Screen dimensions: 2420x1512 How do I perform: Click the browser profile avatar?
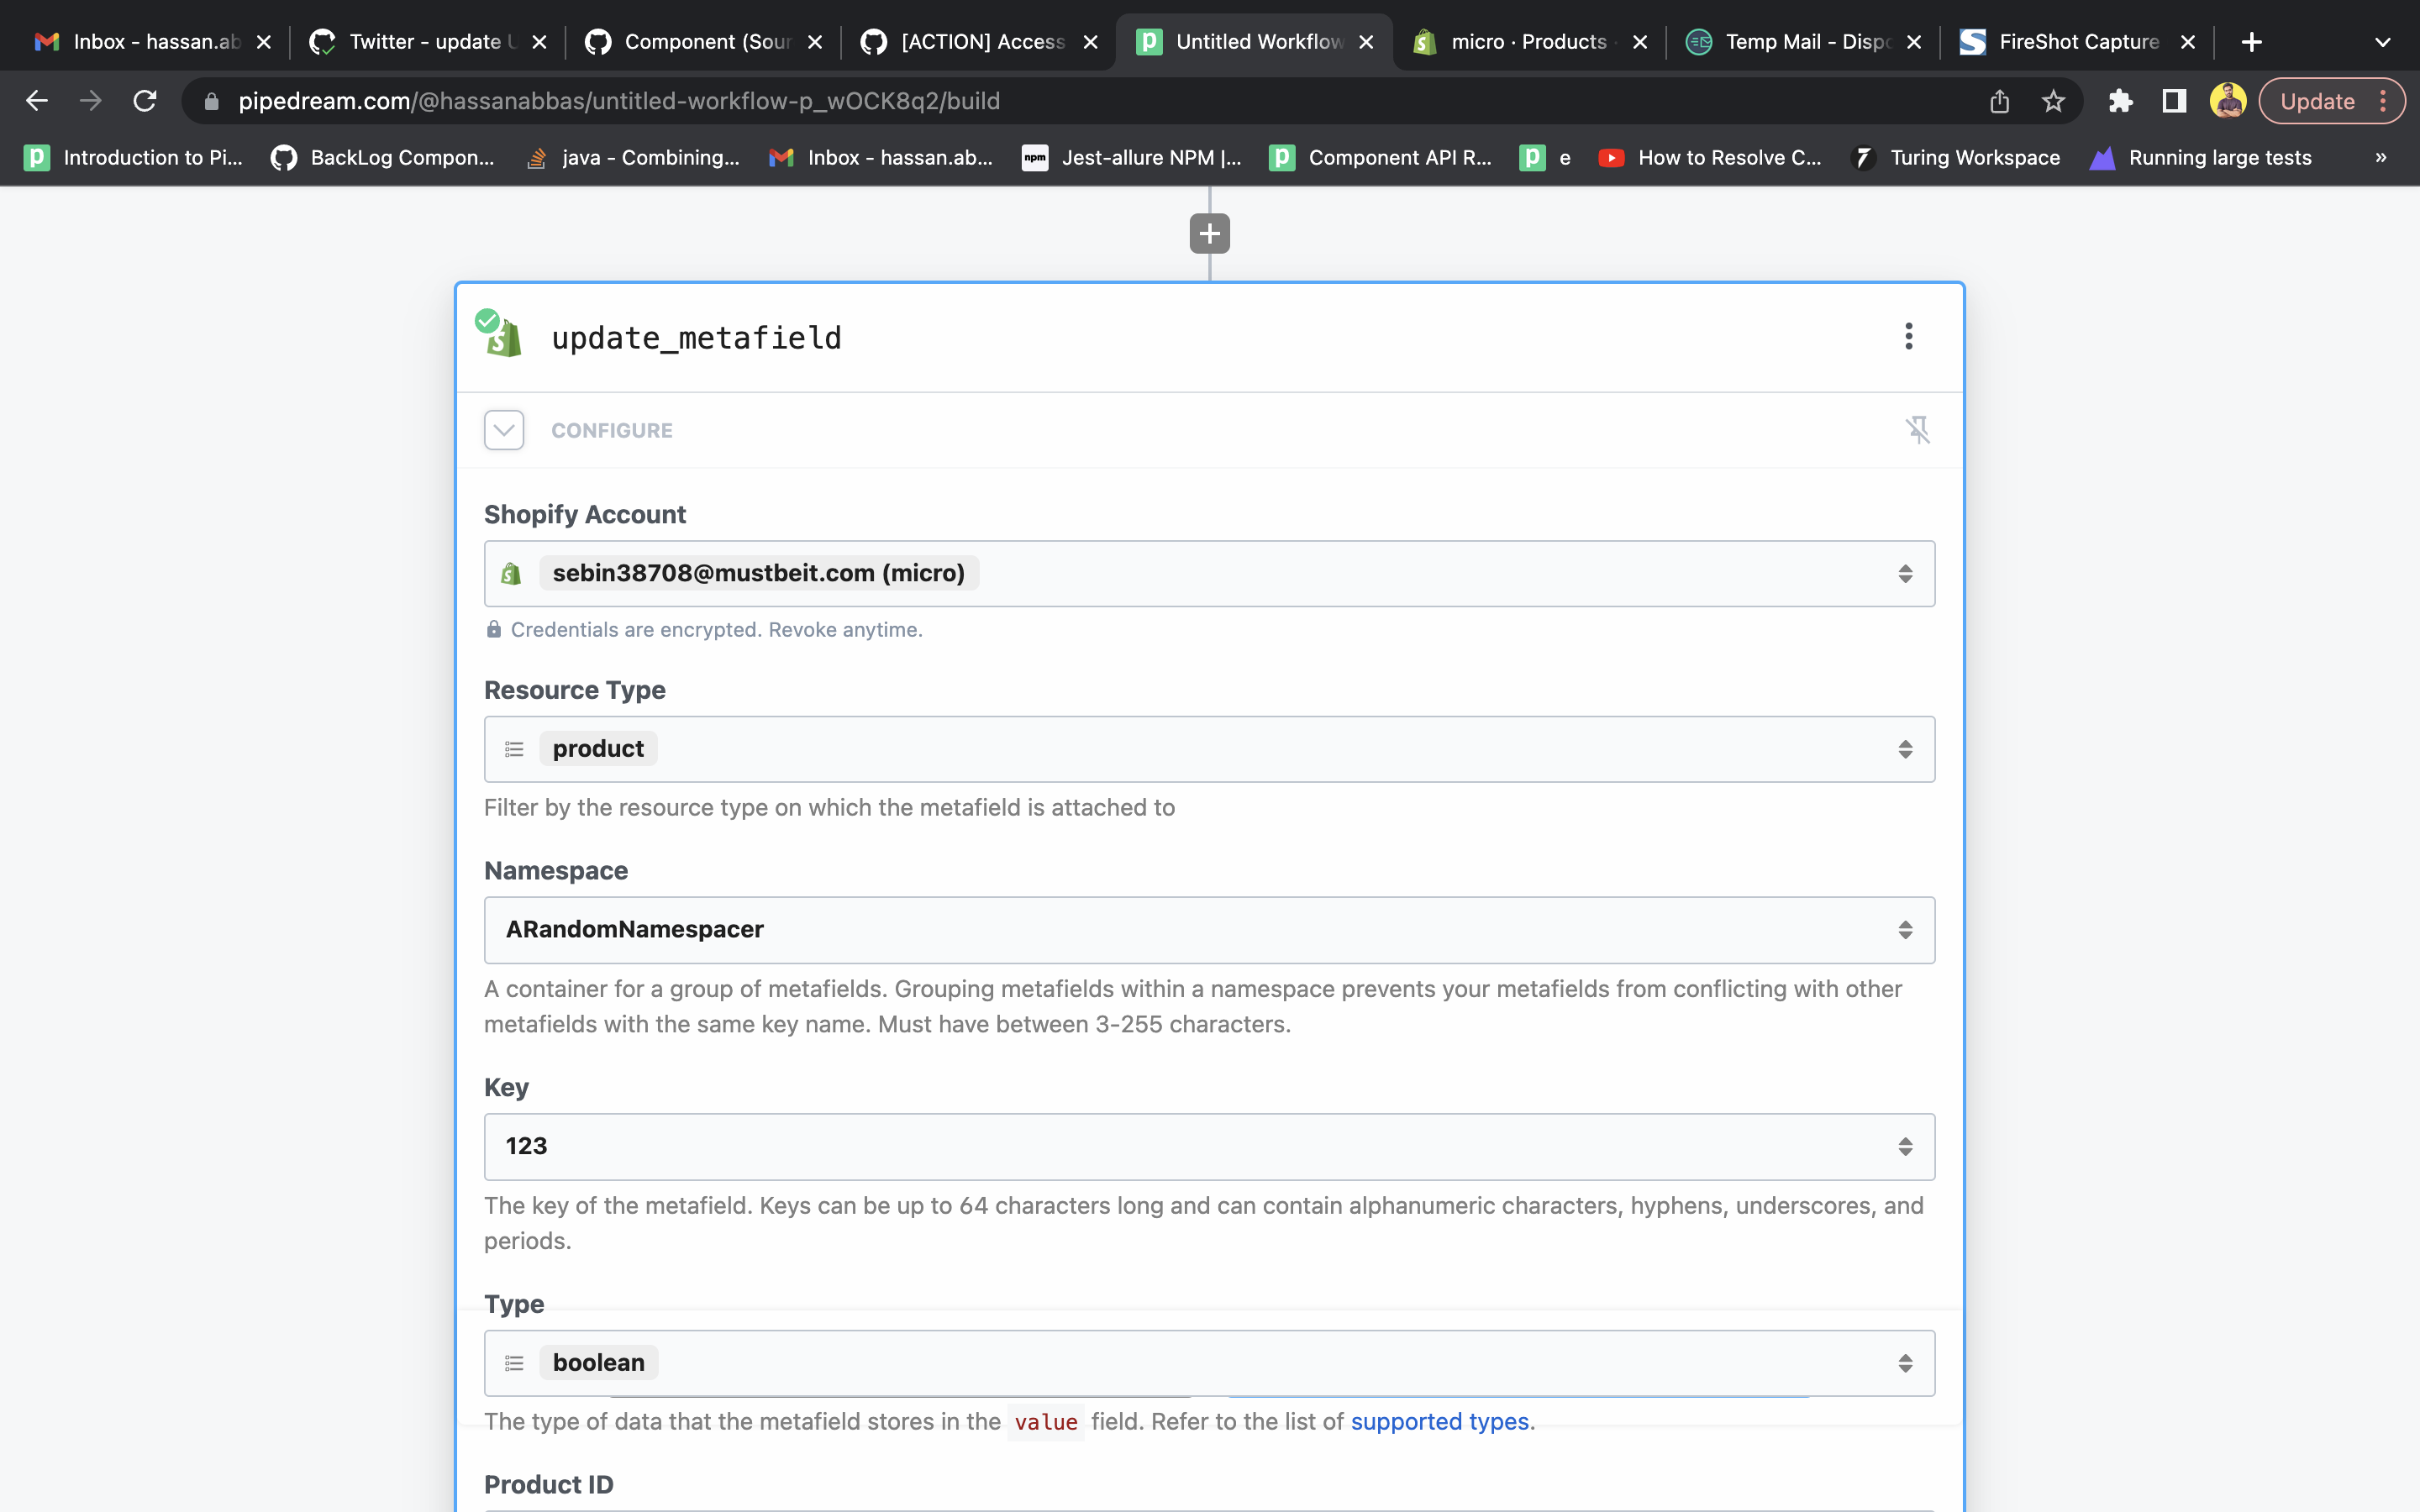pos(2229,100)
